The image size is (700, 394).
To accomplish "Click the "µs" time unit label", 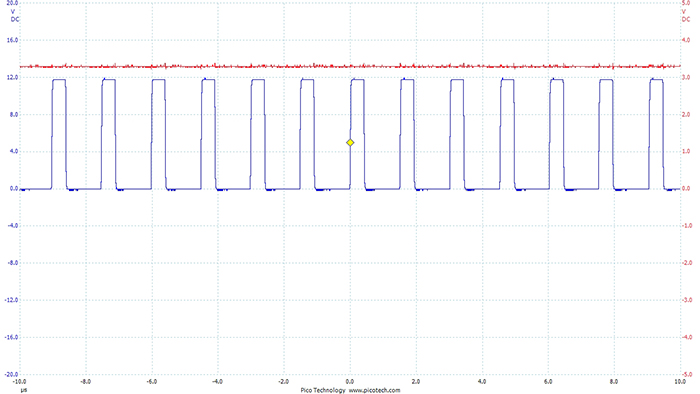I will (x=23, y=390).
